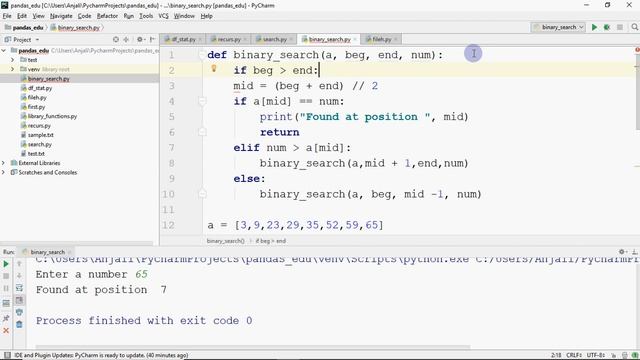The image size is (640, 360).
Task: Click the red error indicator at the editor's top right
Action: click(x=637, y=50)
